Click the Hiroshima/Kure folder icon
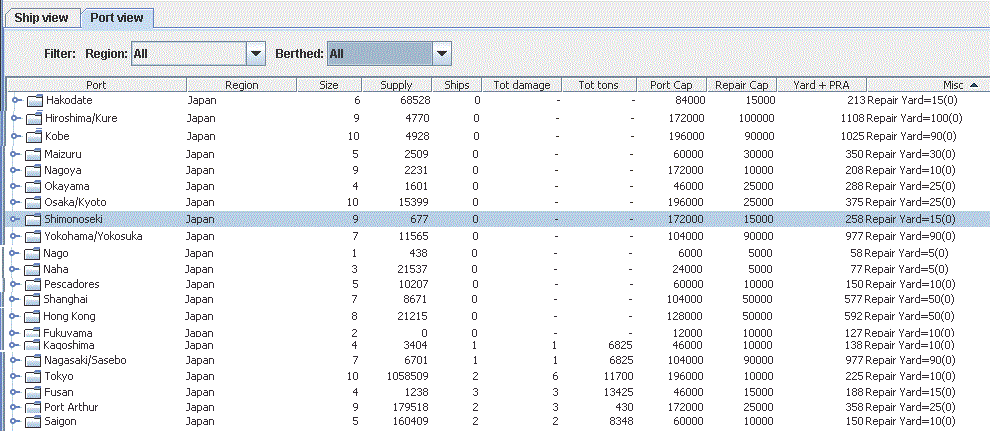Image resolution: width=990 pixels, height=439 pixels. [x=34, y=118]
